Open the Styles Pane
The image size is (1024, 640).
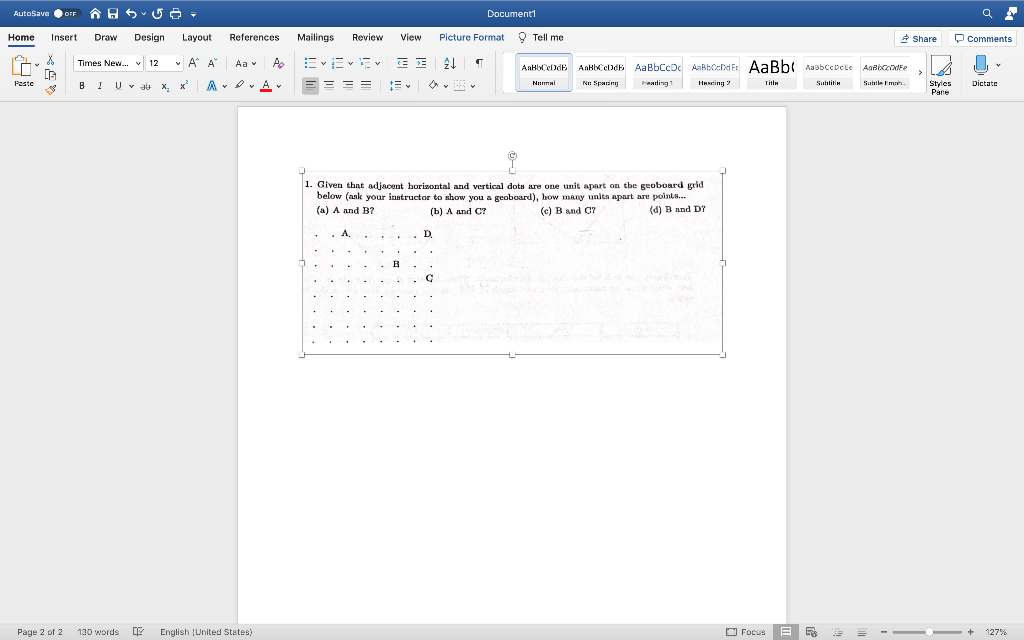coord(940,74)
